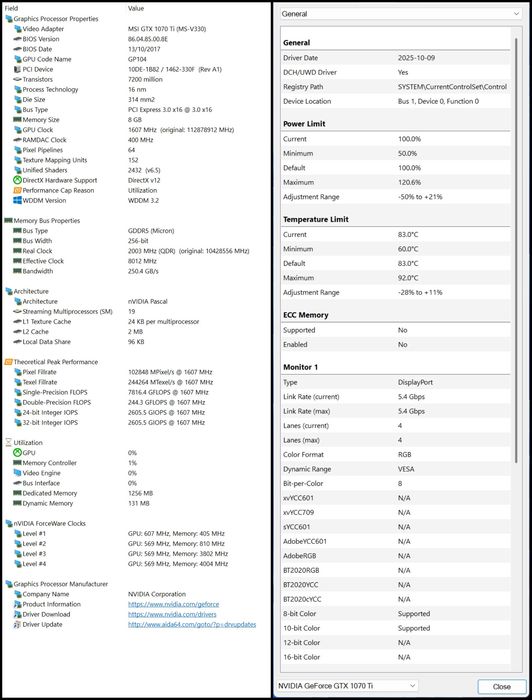Click the Performance Cap Reason icon
This screenshot has width=532, height=700.
point(17,190)
